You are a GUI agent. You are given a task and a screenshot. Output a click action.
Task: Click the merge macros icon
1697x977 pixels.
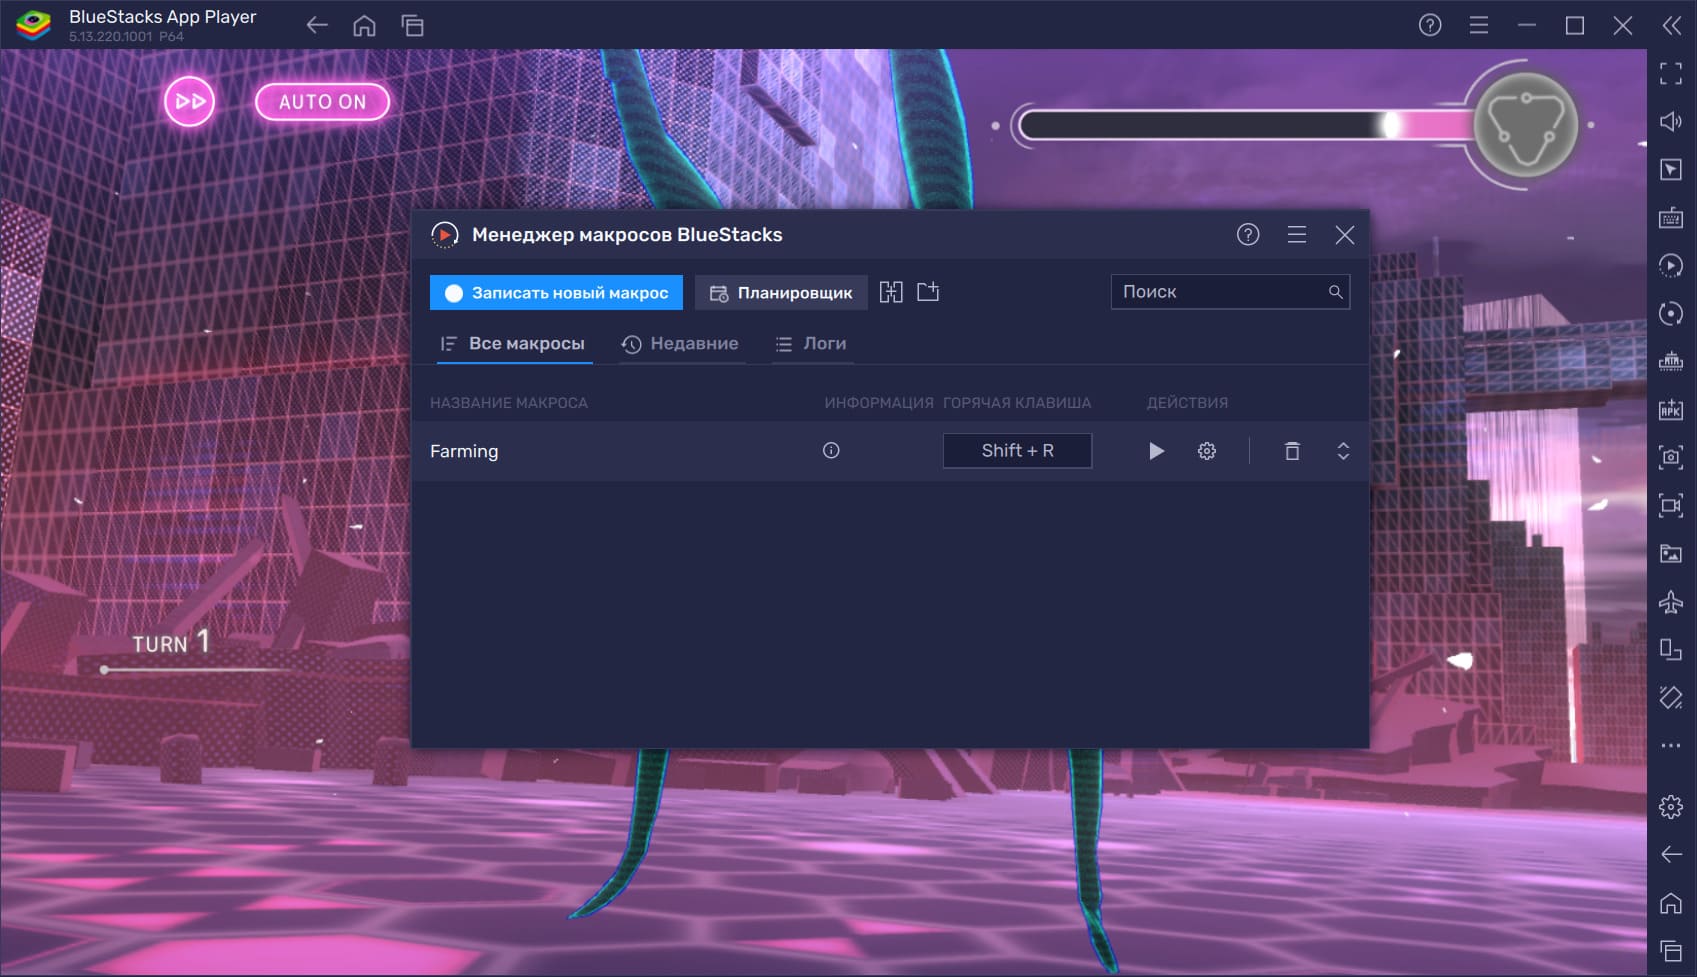[891, 292]
